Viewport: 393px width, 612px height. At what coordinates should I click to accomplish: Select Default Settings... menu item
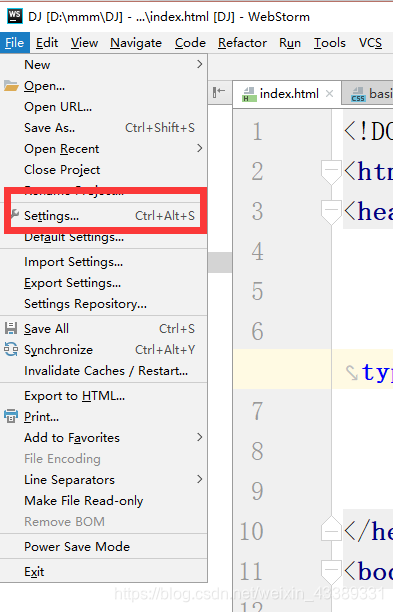103,237
